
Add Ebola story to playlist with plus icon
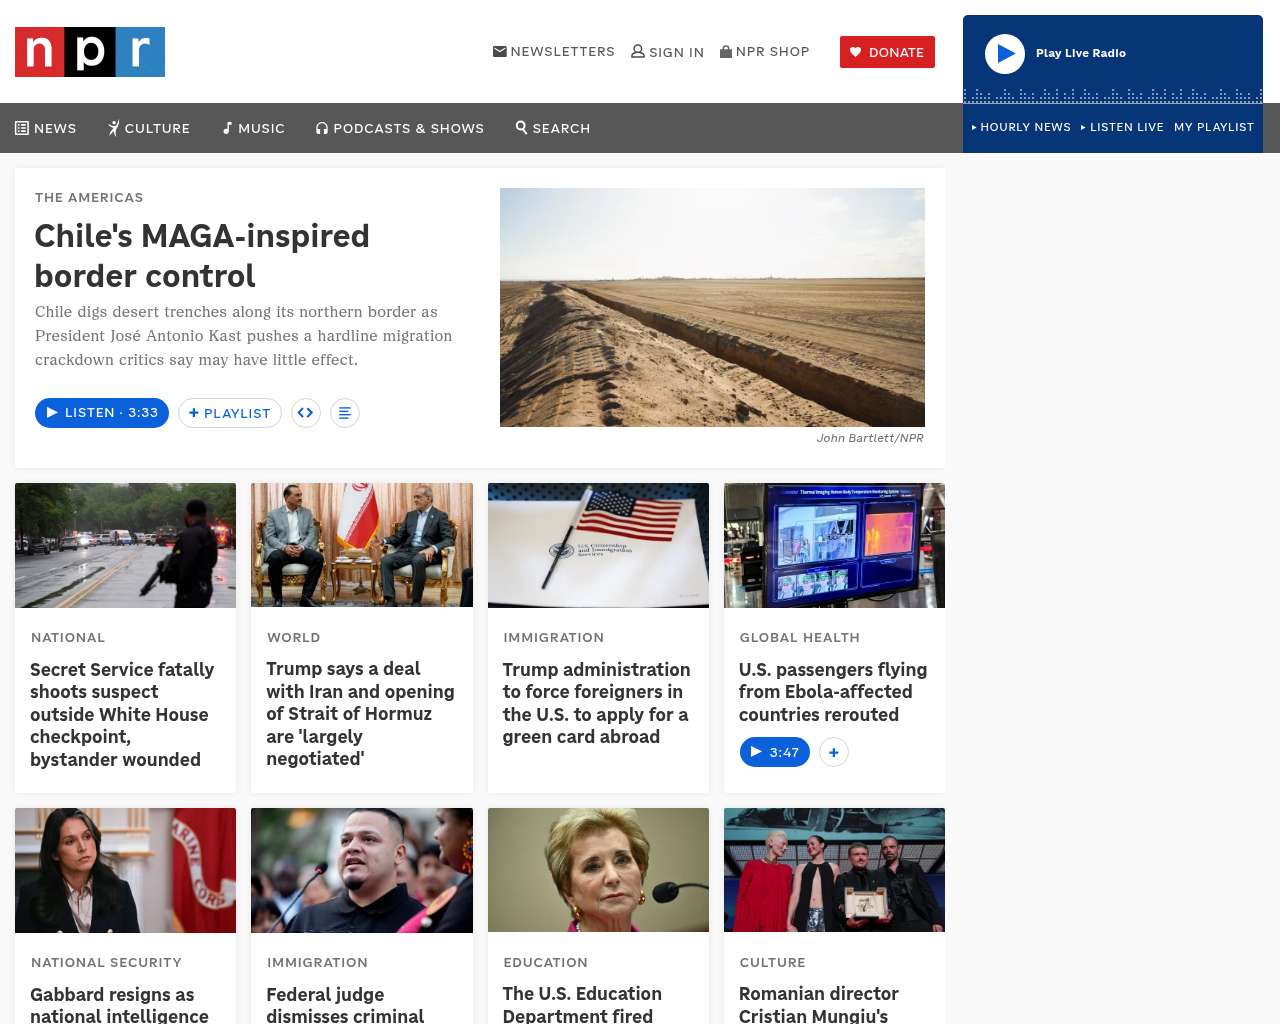(x=834, y=752)
